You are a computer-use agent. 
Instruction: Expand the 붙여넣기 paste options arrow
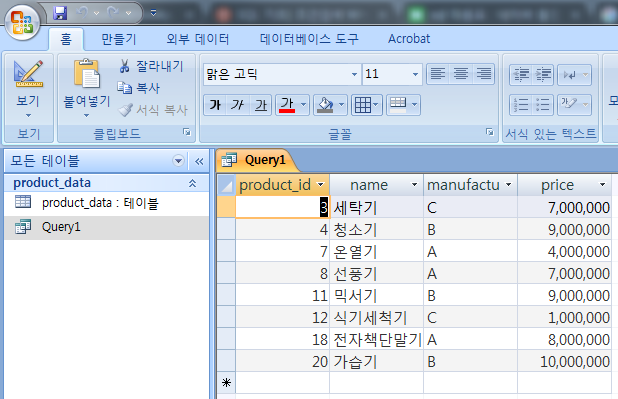86,116
